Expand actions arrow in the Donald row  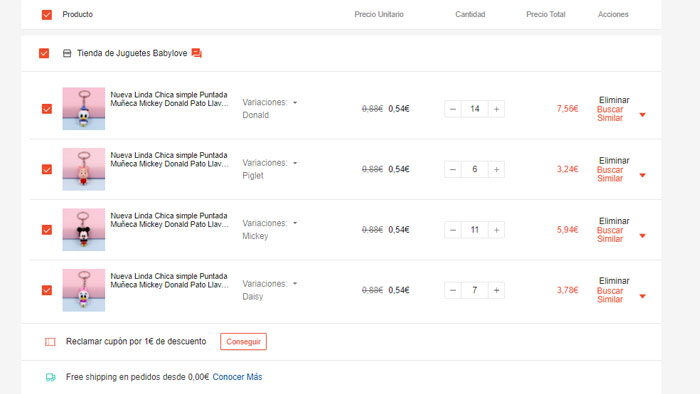tap(642, 115)
